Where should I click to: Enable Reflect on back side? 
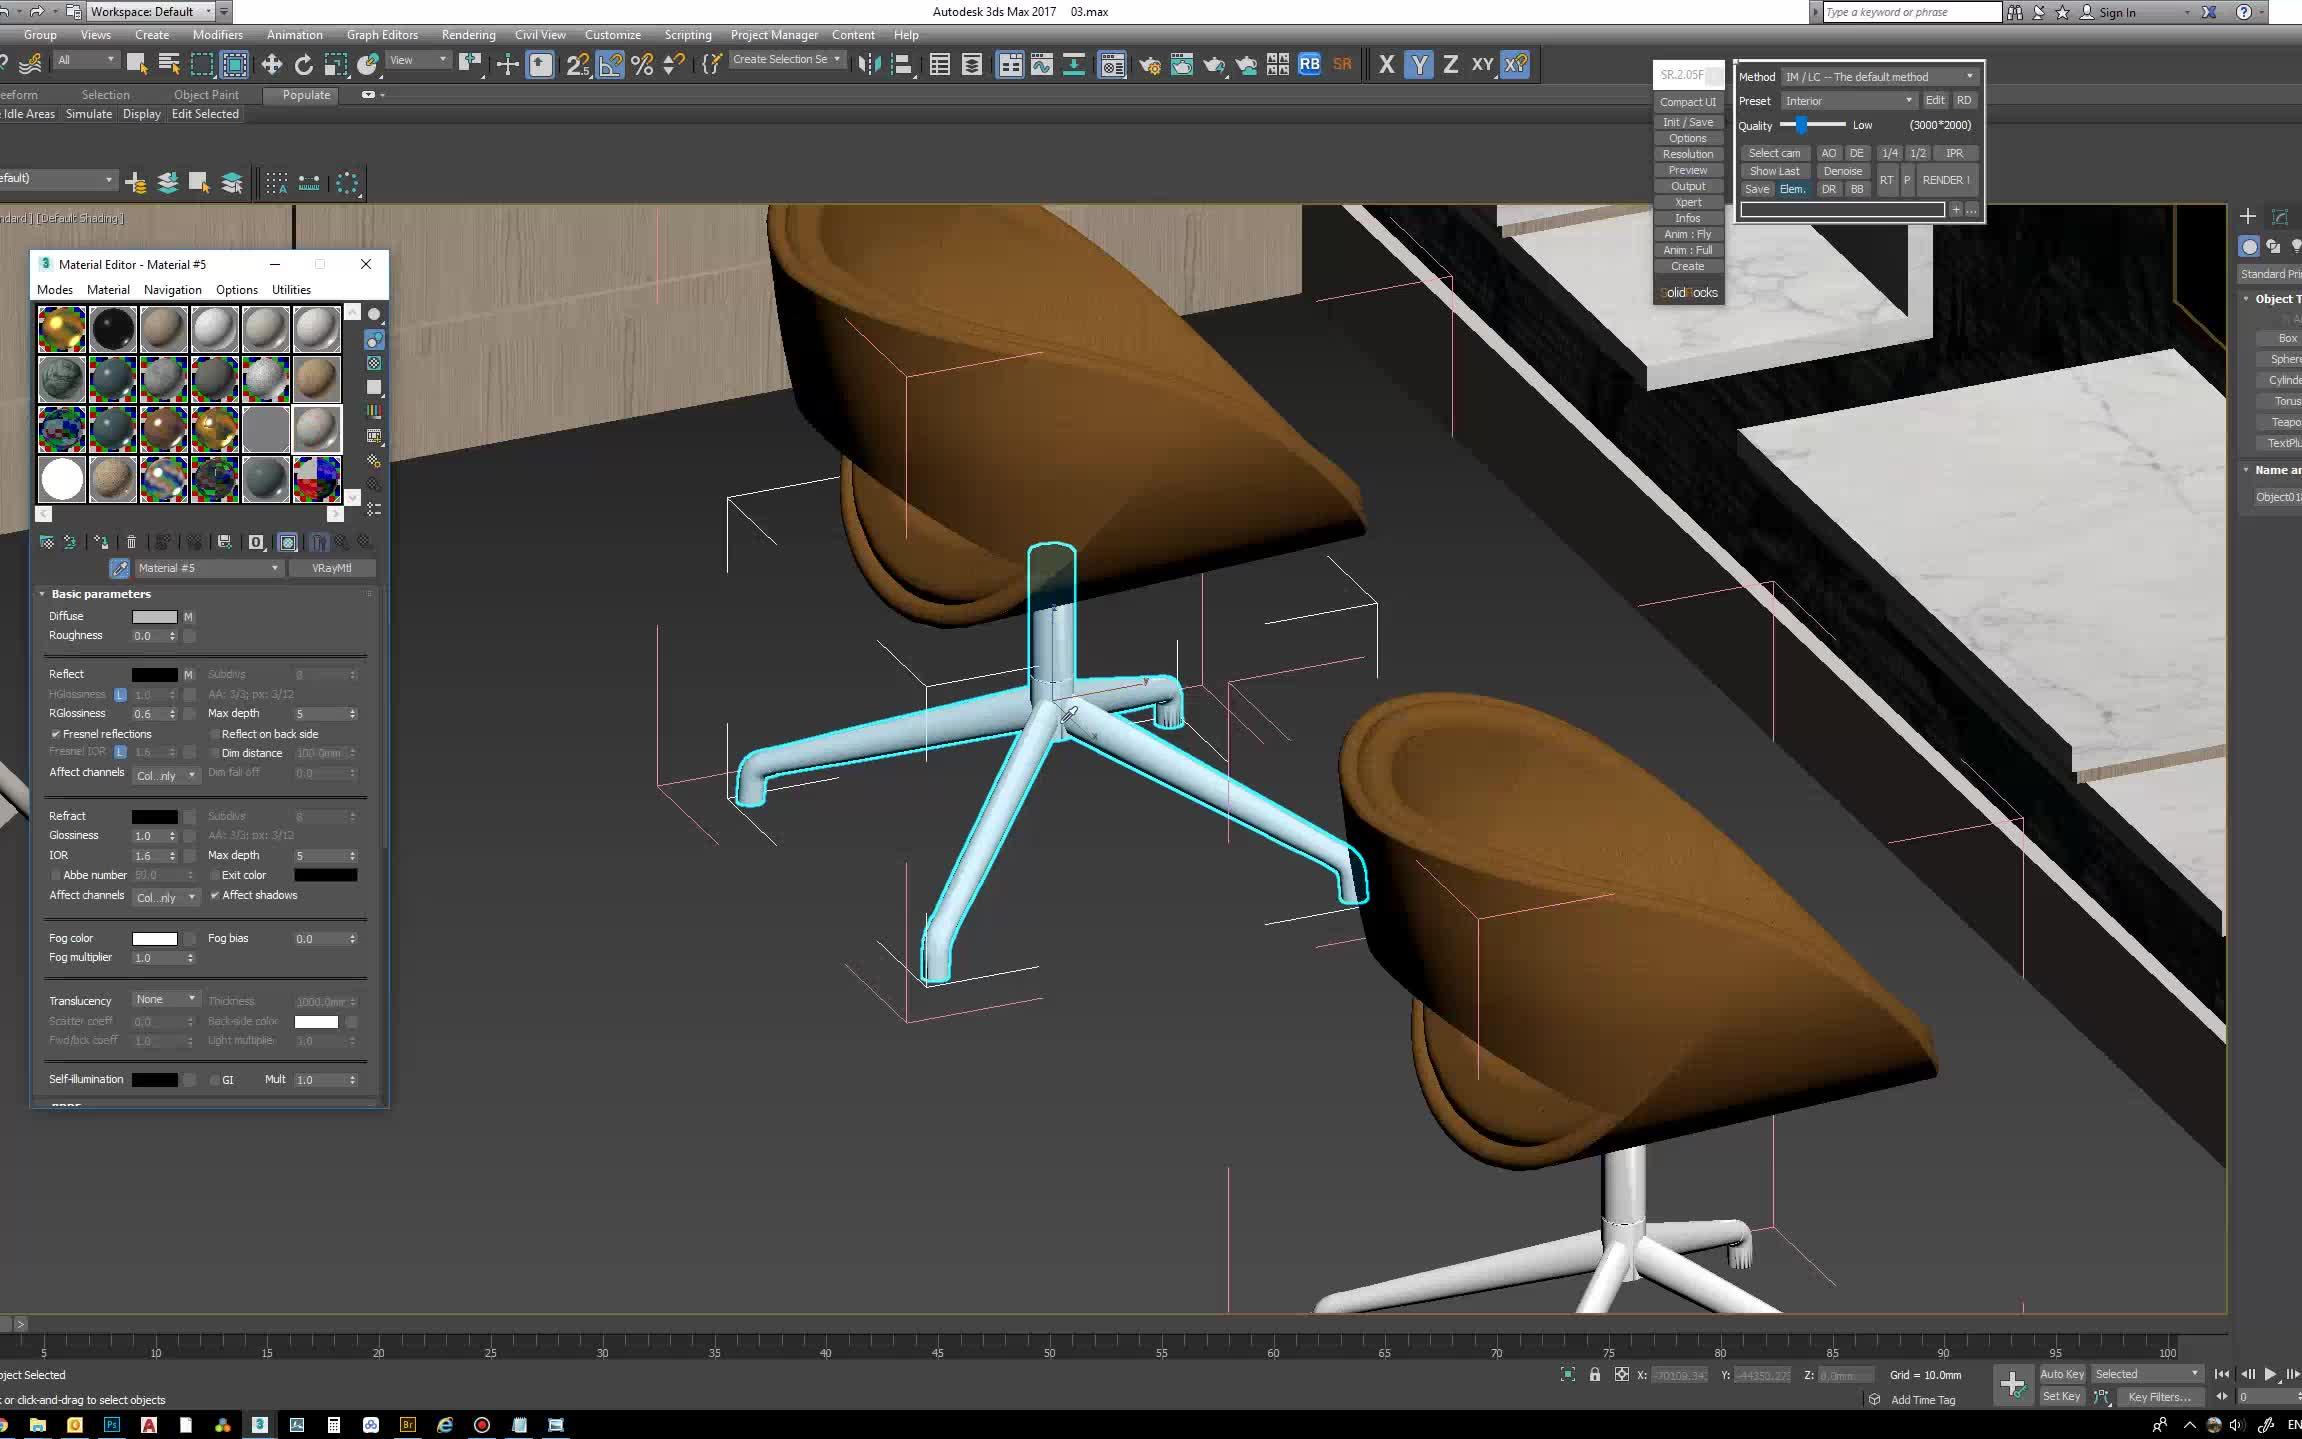[215, 734]
